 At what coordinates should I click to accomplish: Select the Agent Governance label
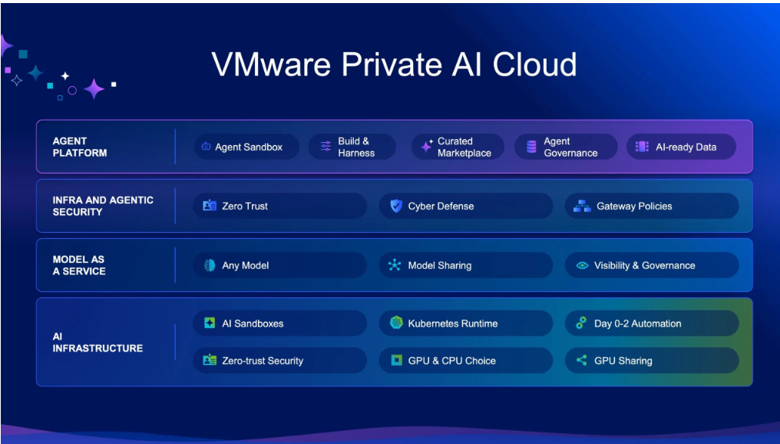pyautogui.click(x=571, y=147)
